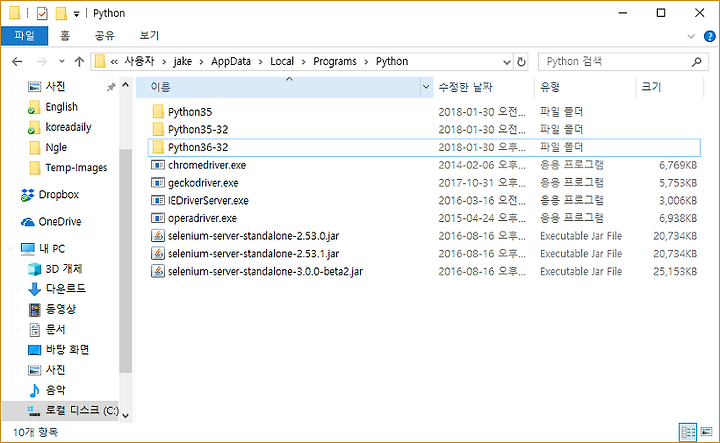Switch to details view layout
The width and height of the screenshot is (720, 443).
688,432
